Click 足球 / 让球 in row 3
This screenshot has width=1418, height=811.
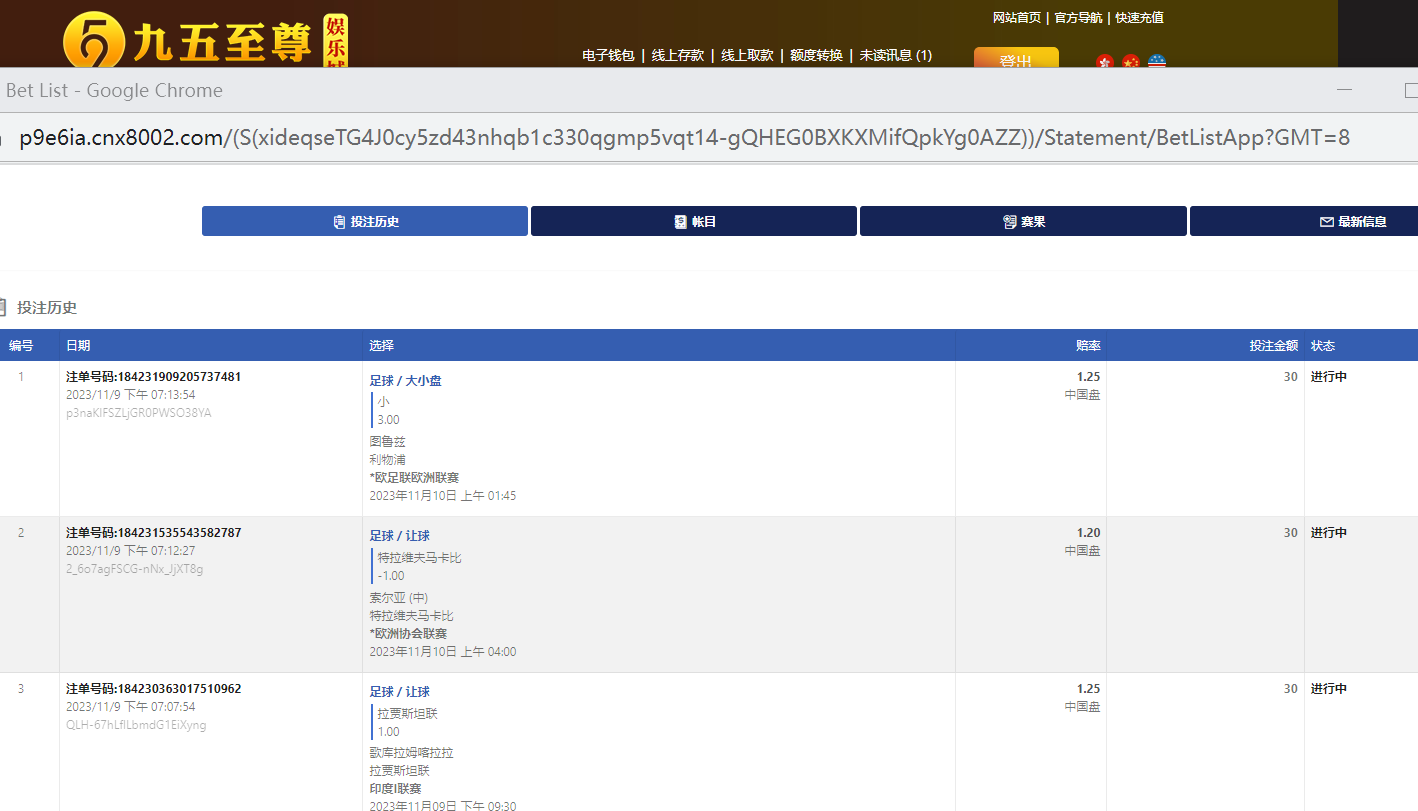[399, 692]
